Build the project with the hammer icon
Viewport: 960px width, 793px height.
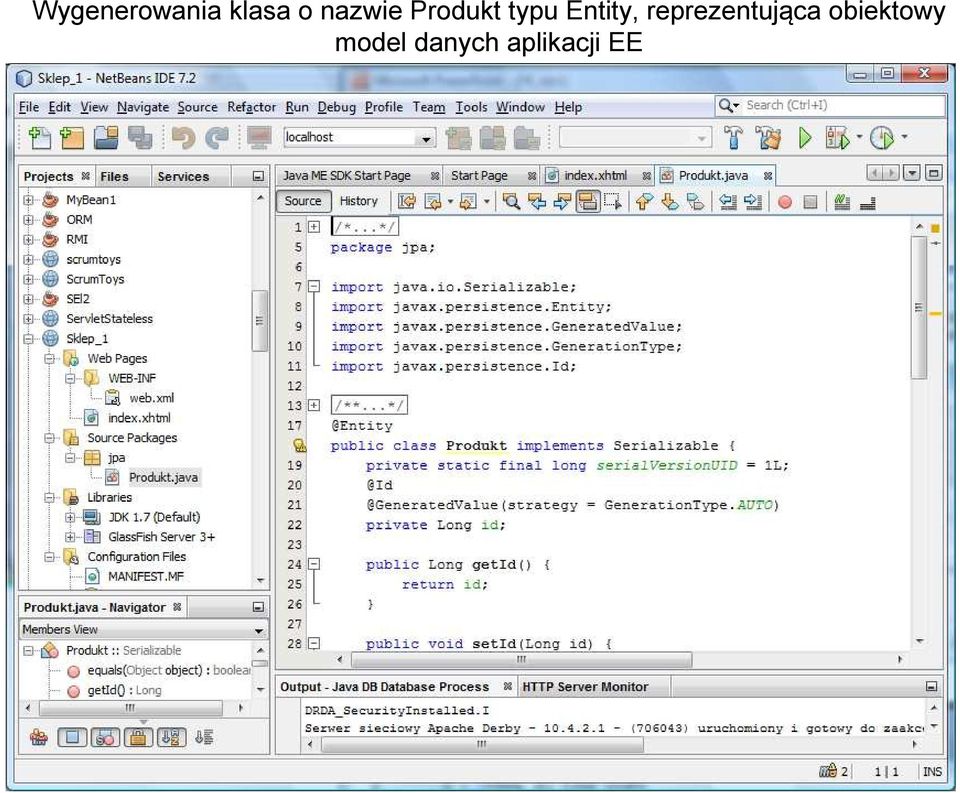733,138
